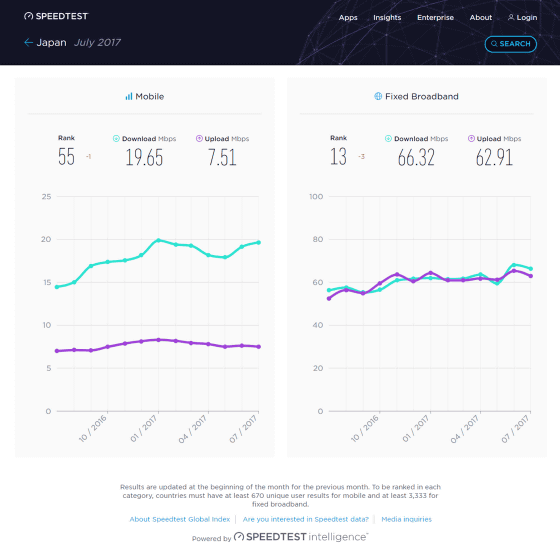Click the Login user icon
The width and height of the screenshot is (560, 546).
coord(511,17)
